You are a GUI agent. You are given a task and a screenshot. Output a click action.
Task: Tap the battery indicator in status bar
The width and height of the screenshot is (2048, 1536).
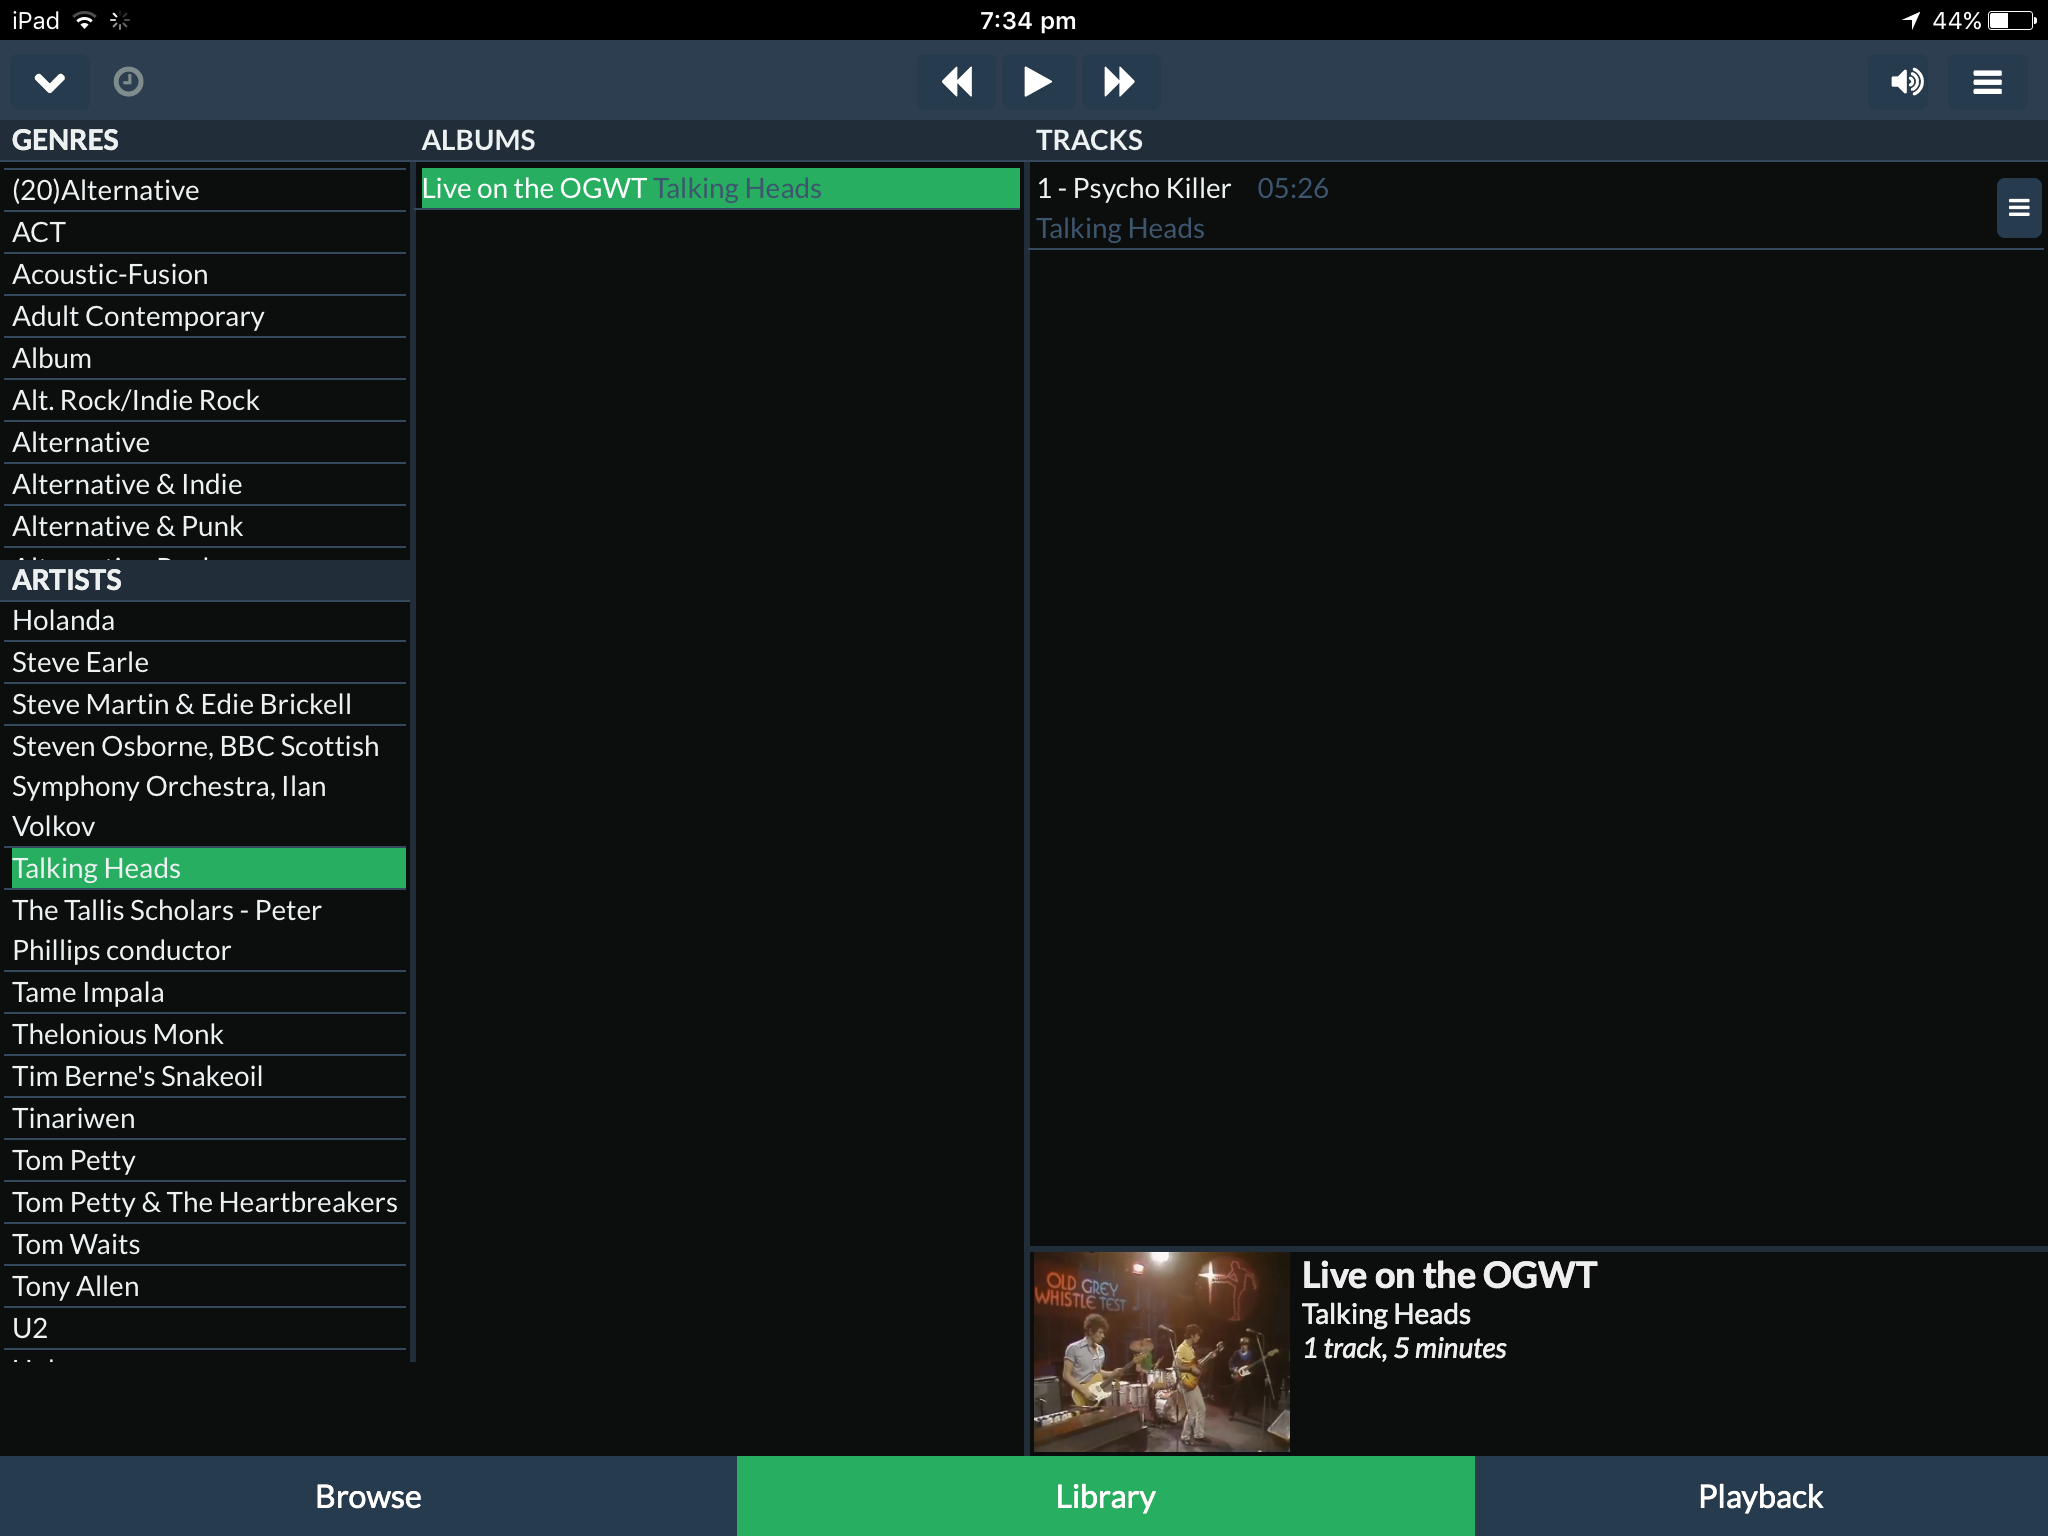click(2013, 20)
